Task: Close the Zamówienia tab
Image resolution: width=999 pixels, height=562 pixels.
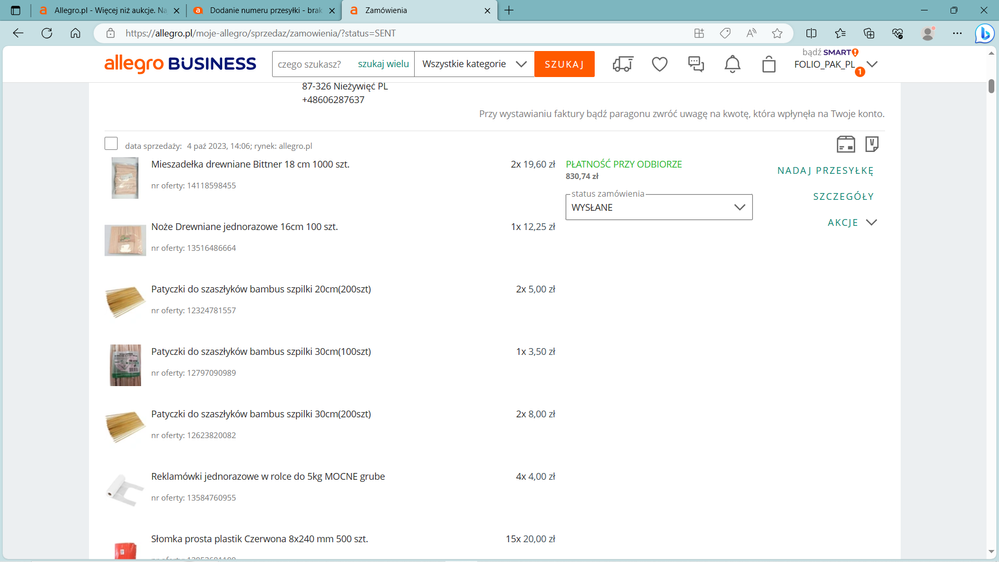Action: [x=487, y=11]
